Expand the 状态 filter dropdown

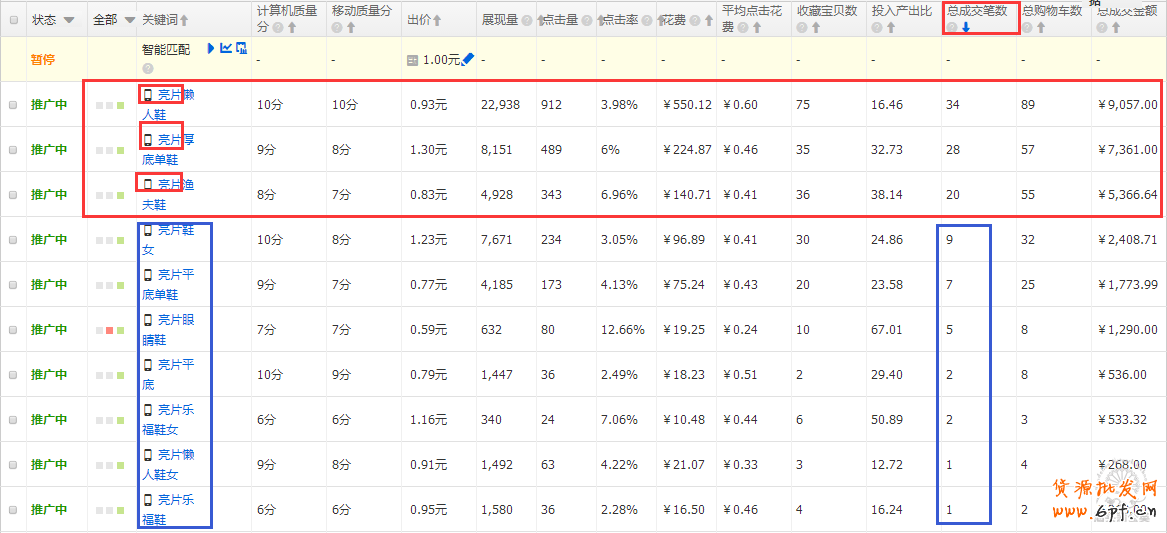coord(69,20)
